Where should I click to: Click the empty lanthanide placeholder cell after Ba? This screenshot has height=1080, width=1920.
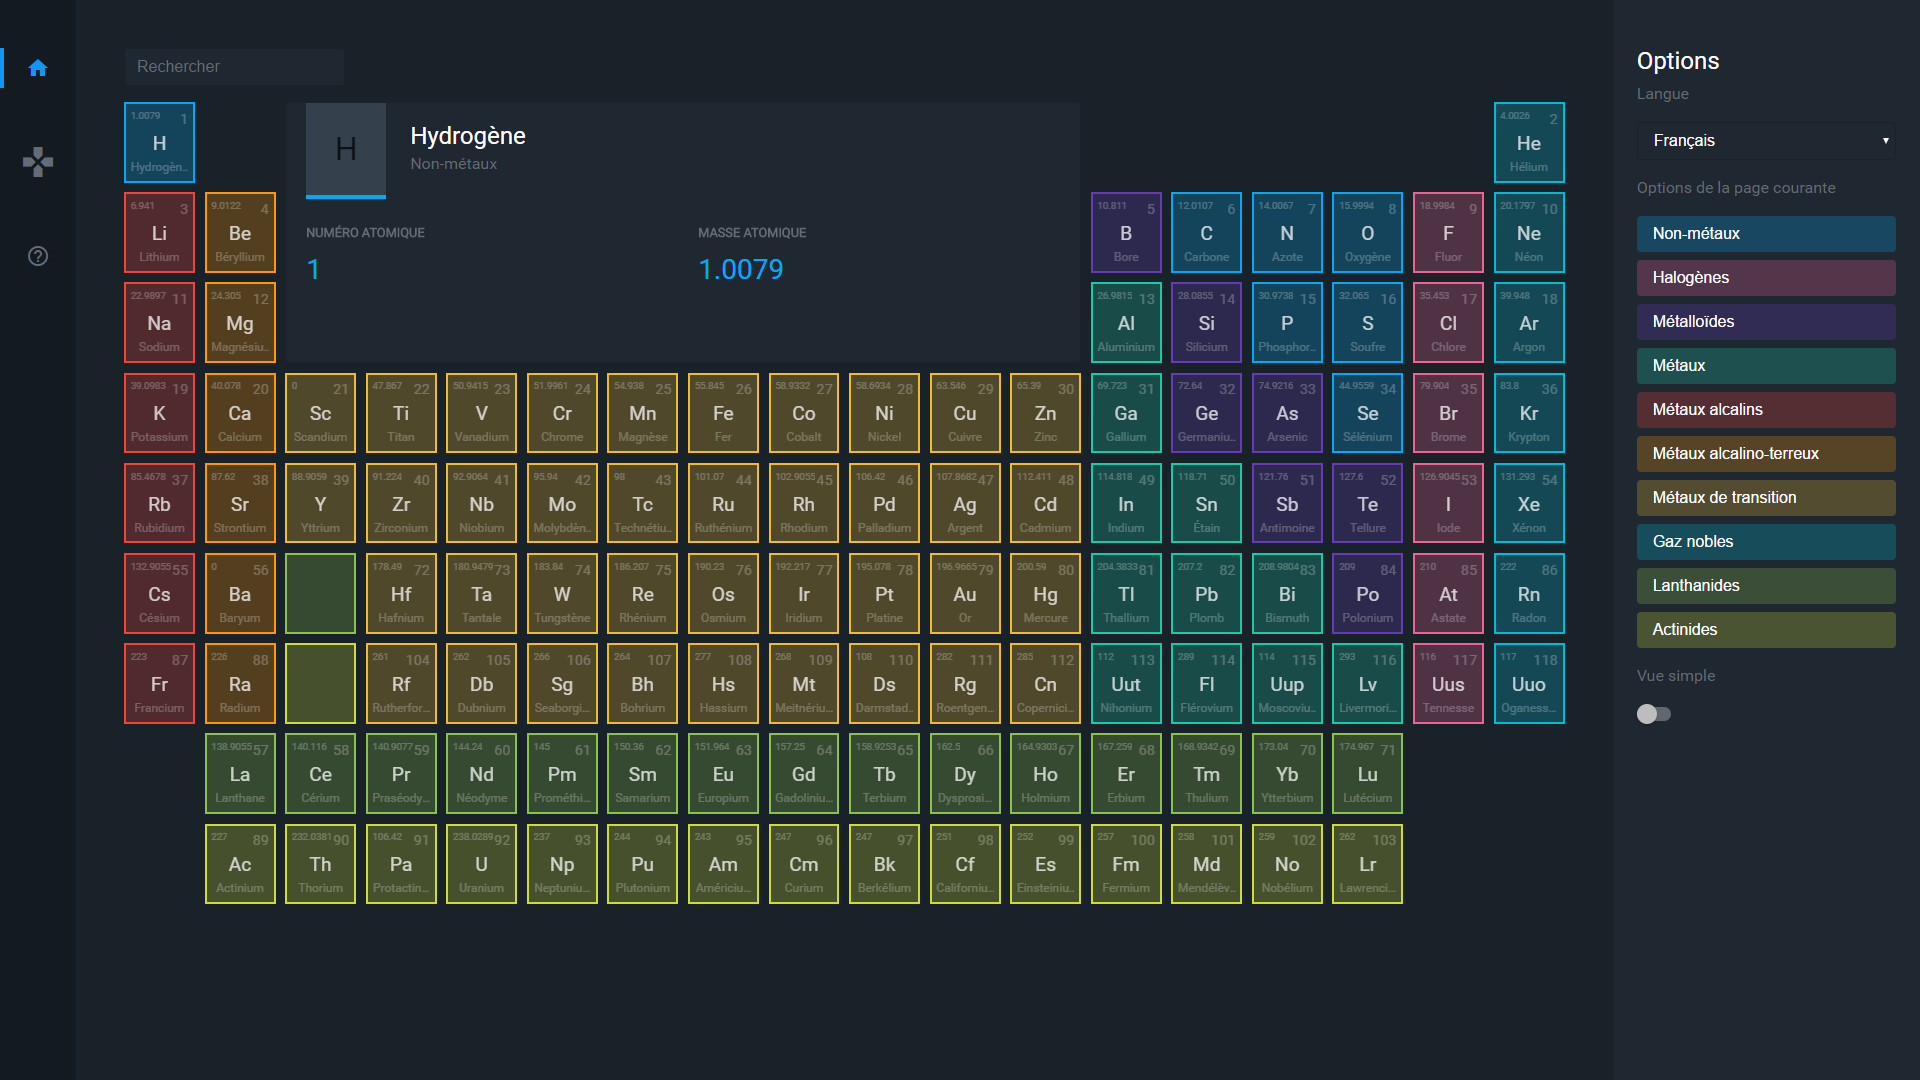click(320, 594)
